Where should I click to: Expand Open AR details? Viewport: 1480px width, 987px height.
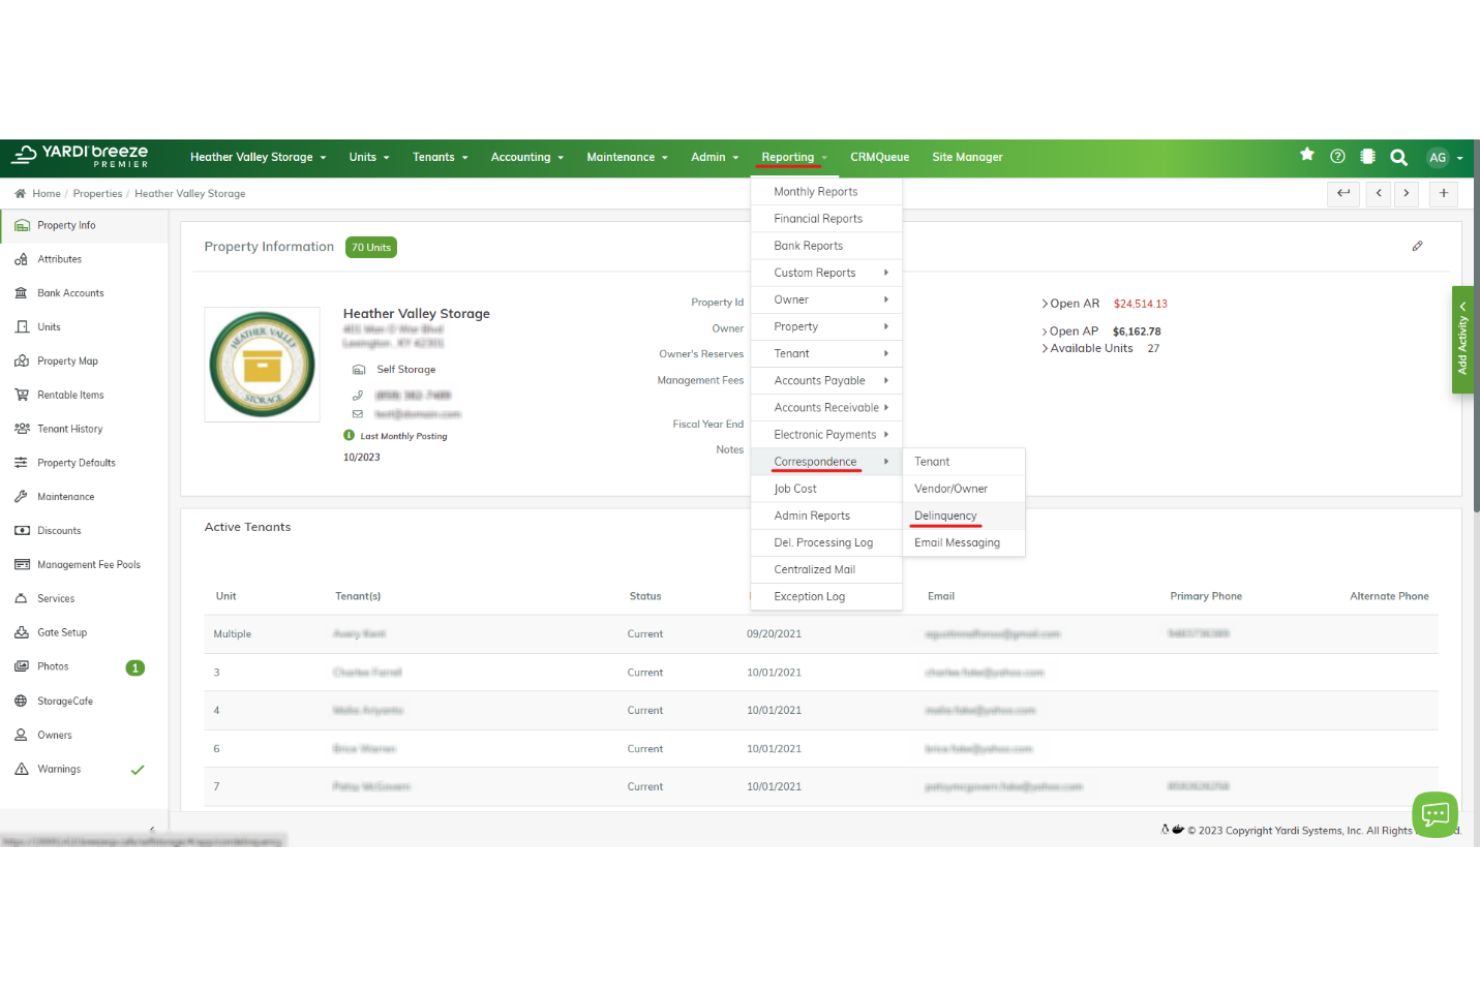pos(1070,304)
